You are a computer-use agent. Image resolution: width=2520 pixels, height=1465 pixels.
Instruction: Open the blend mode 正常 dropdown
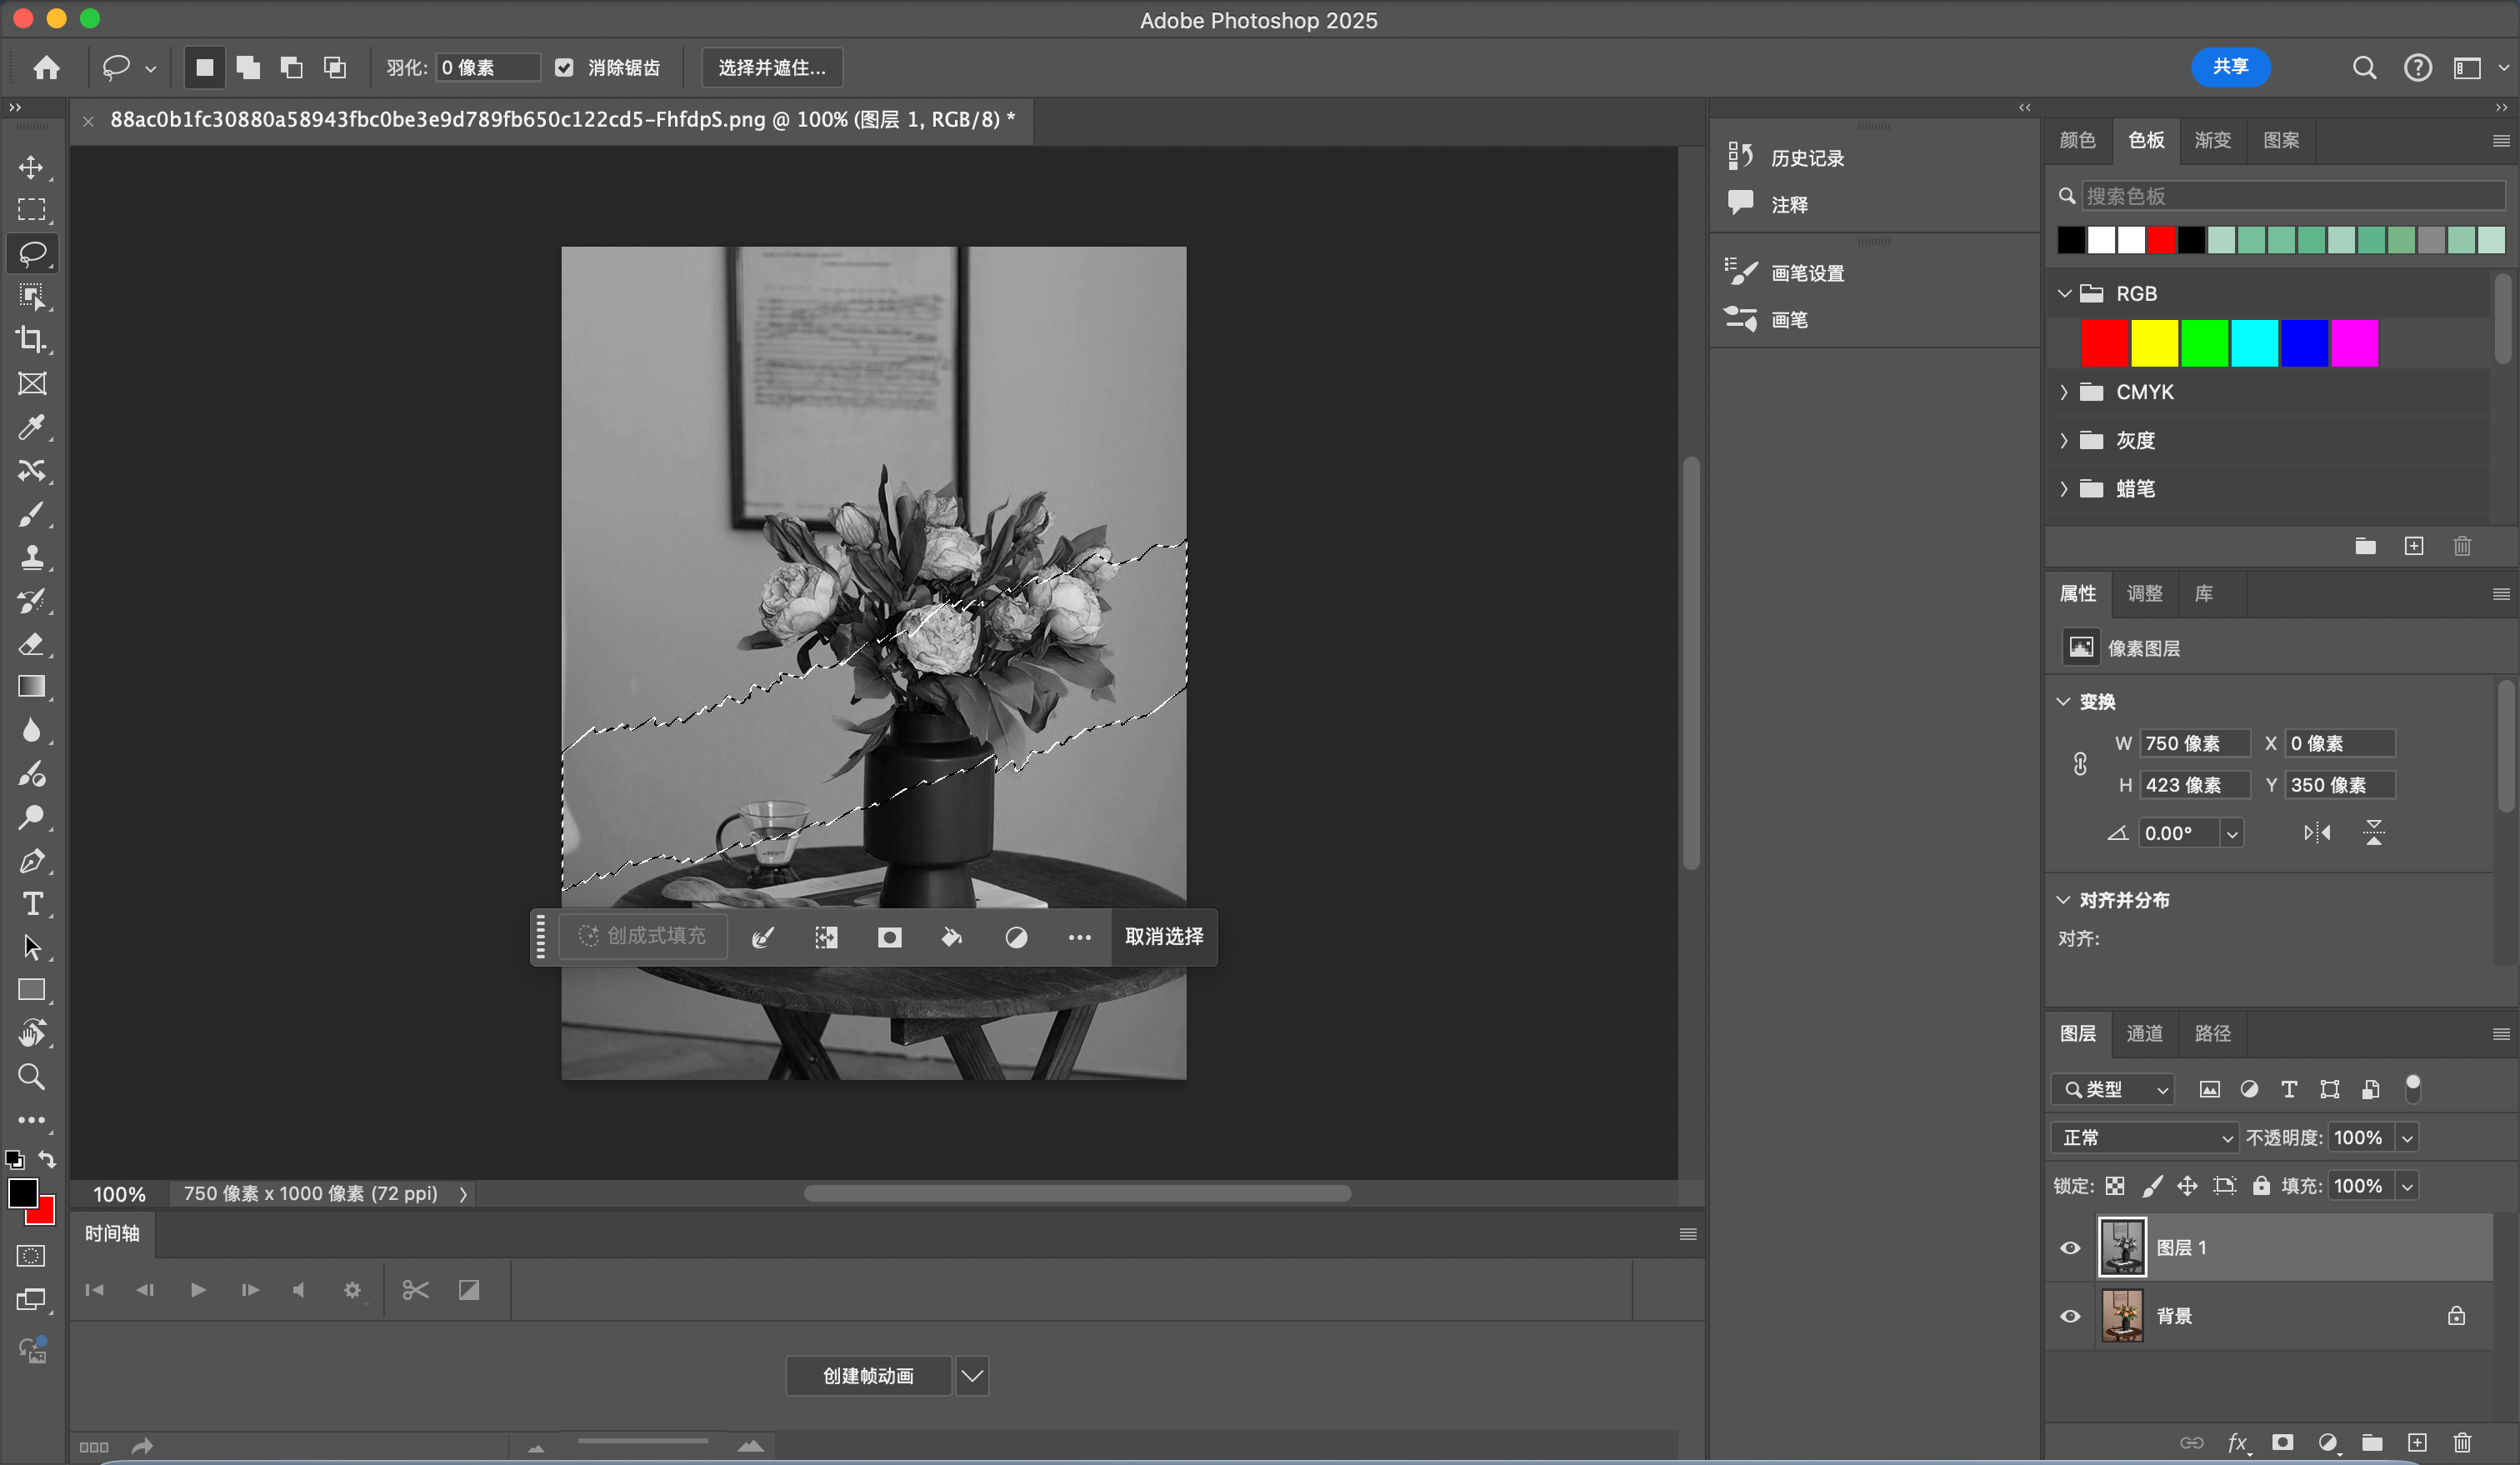click(x=2145, y=1138)
